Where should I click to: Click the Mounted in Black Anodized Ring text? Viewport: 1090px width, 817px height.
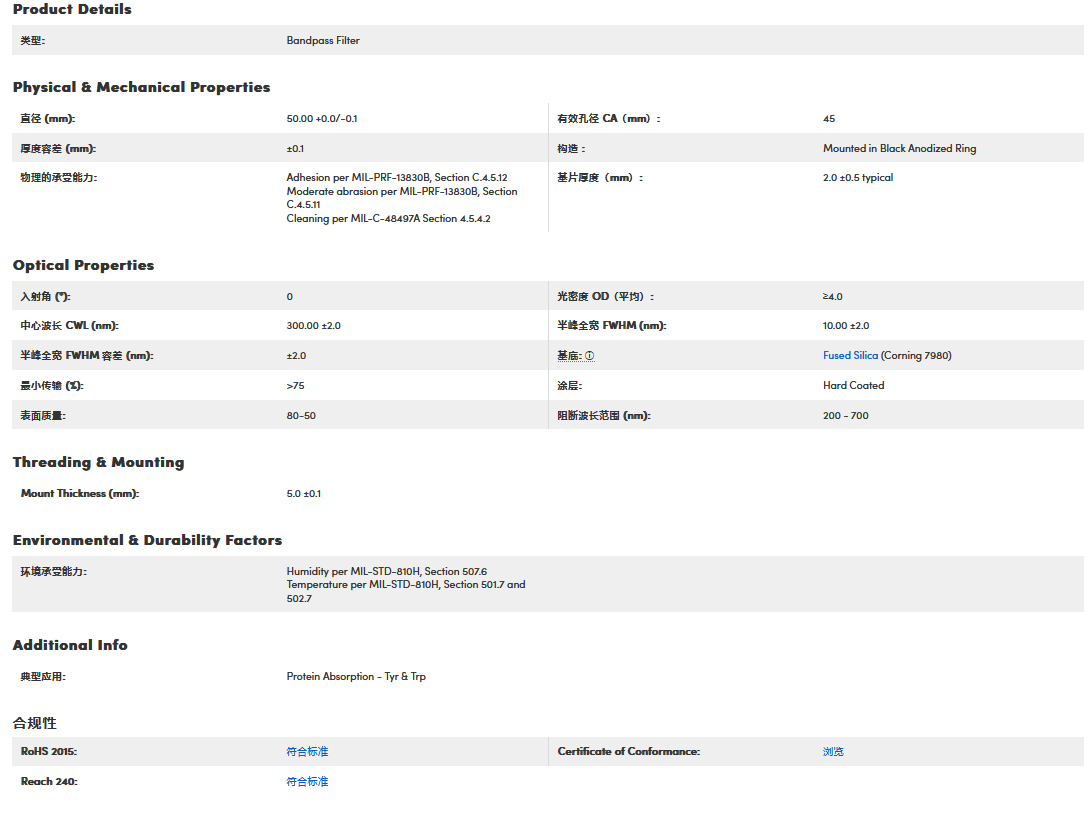[x=899, y=149]
